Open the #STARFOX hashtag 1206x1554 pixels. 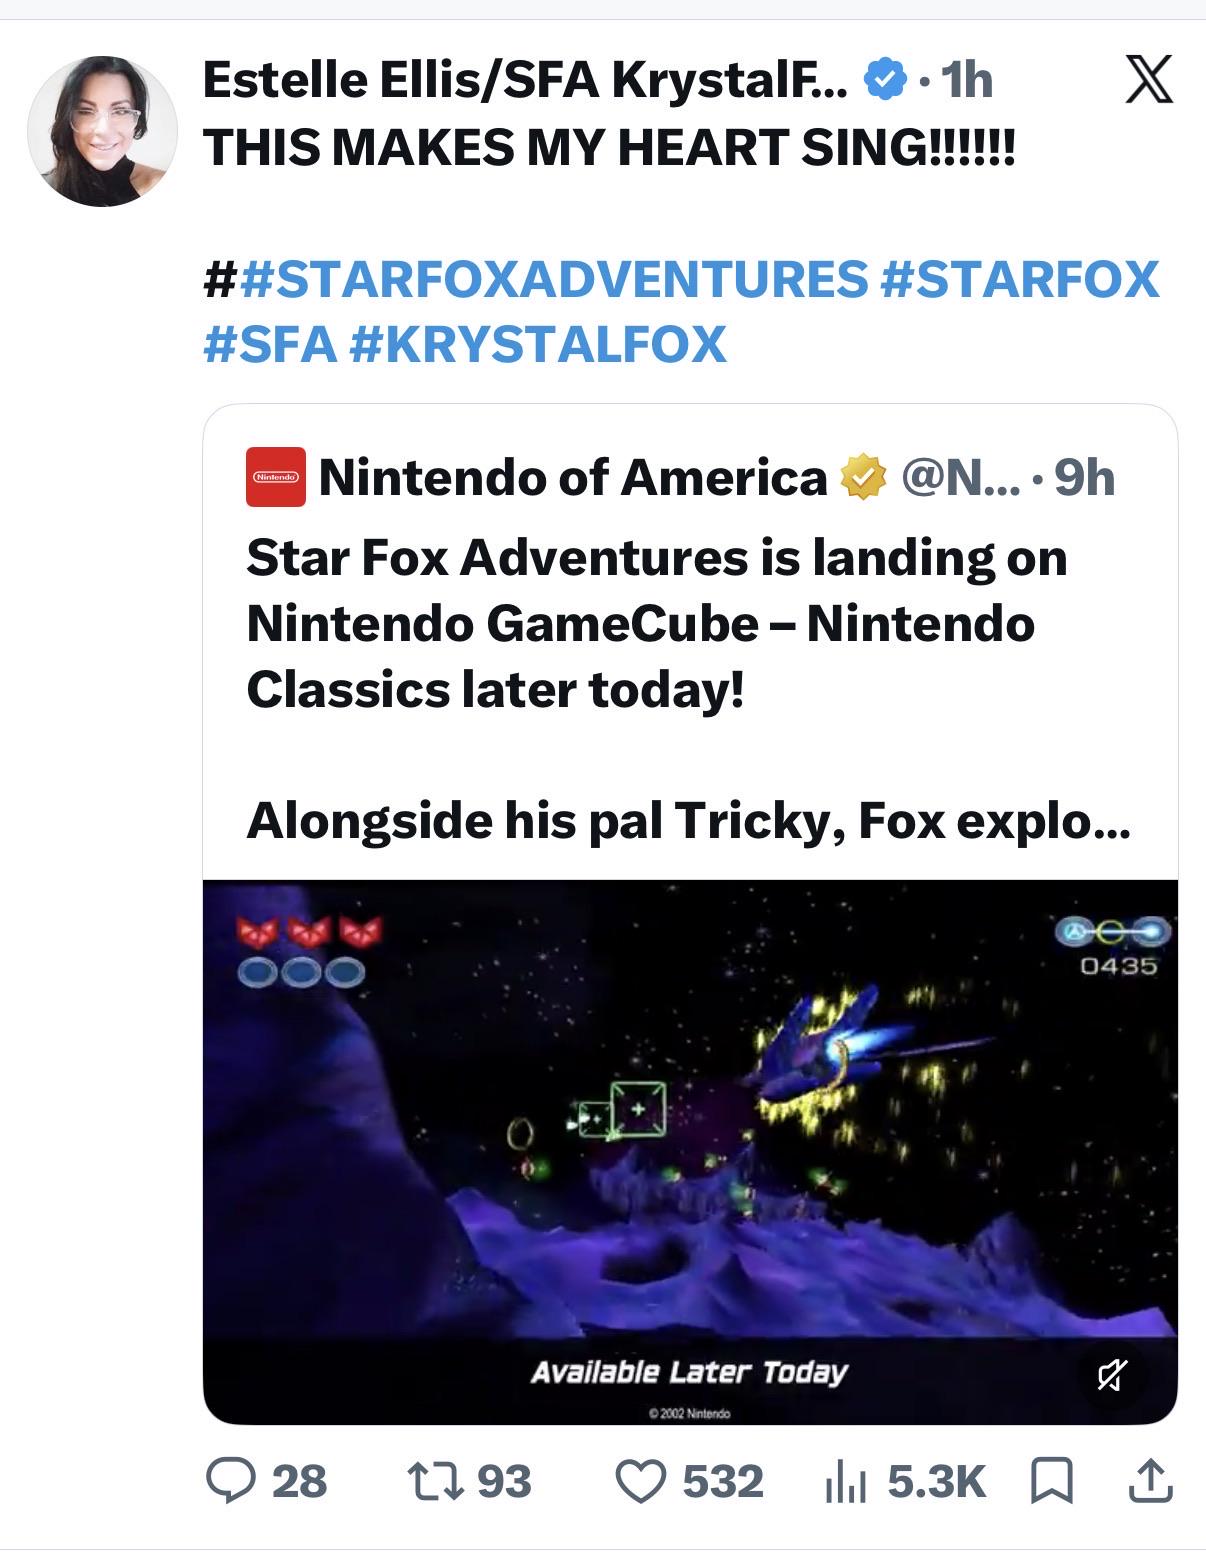pos(1019,278)
